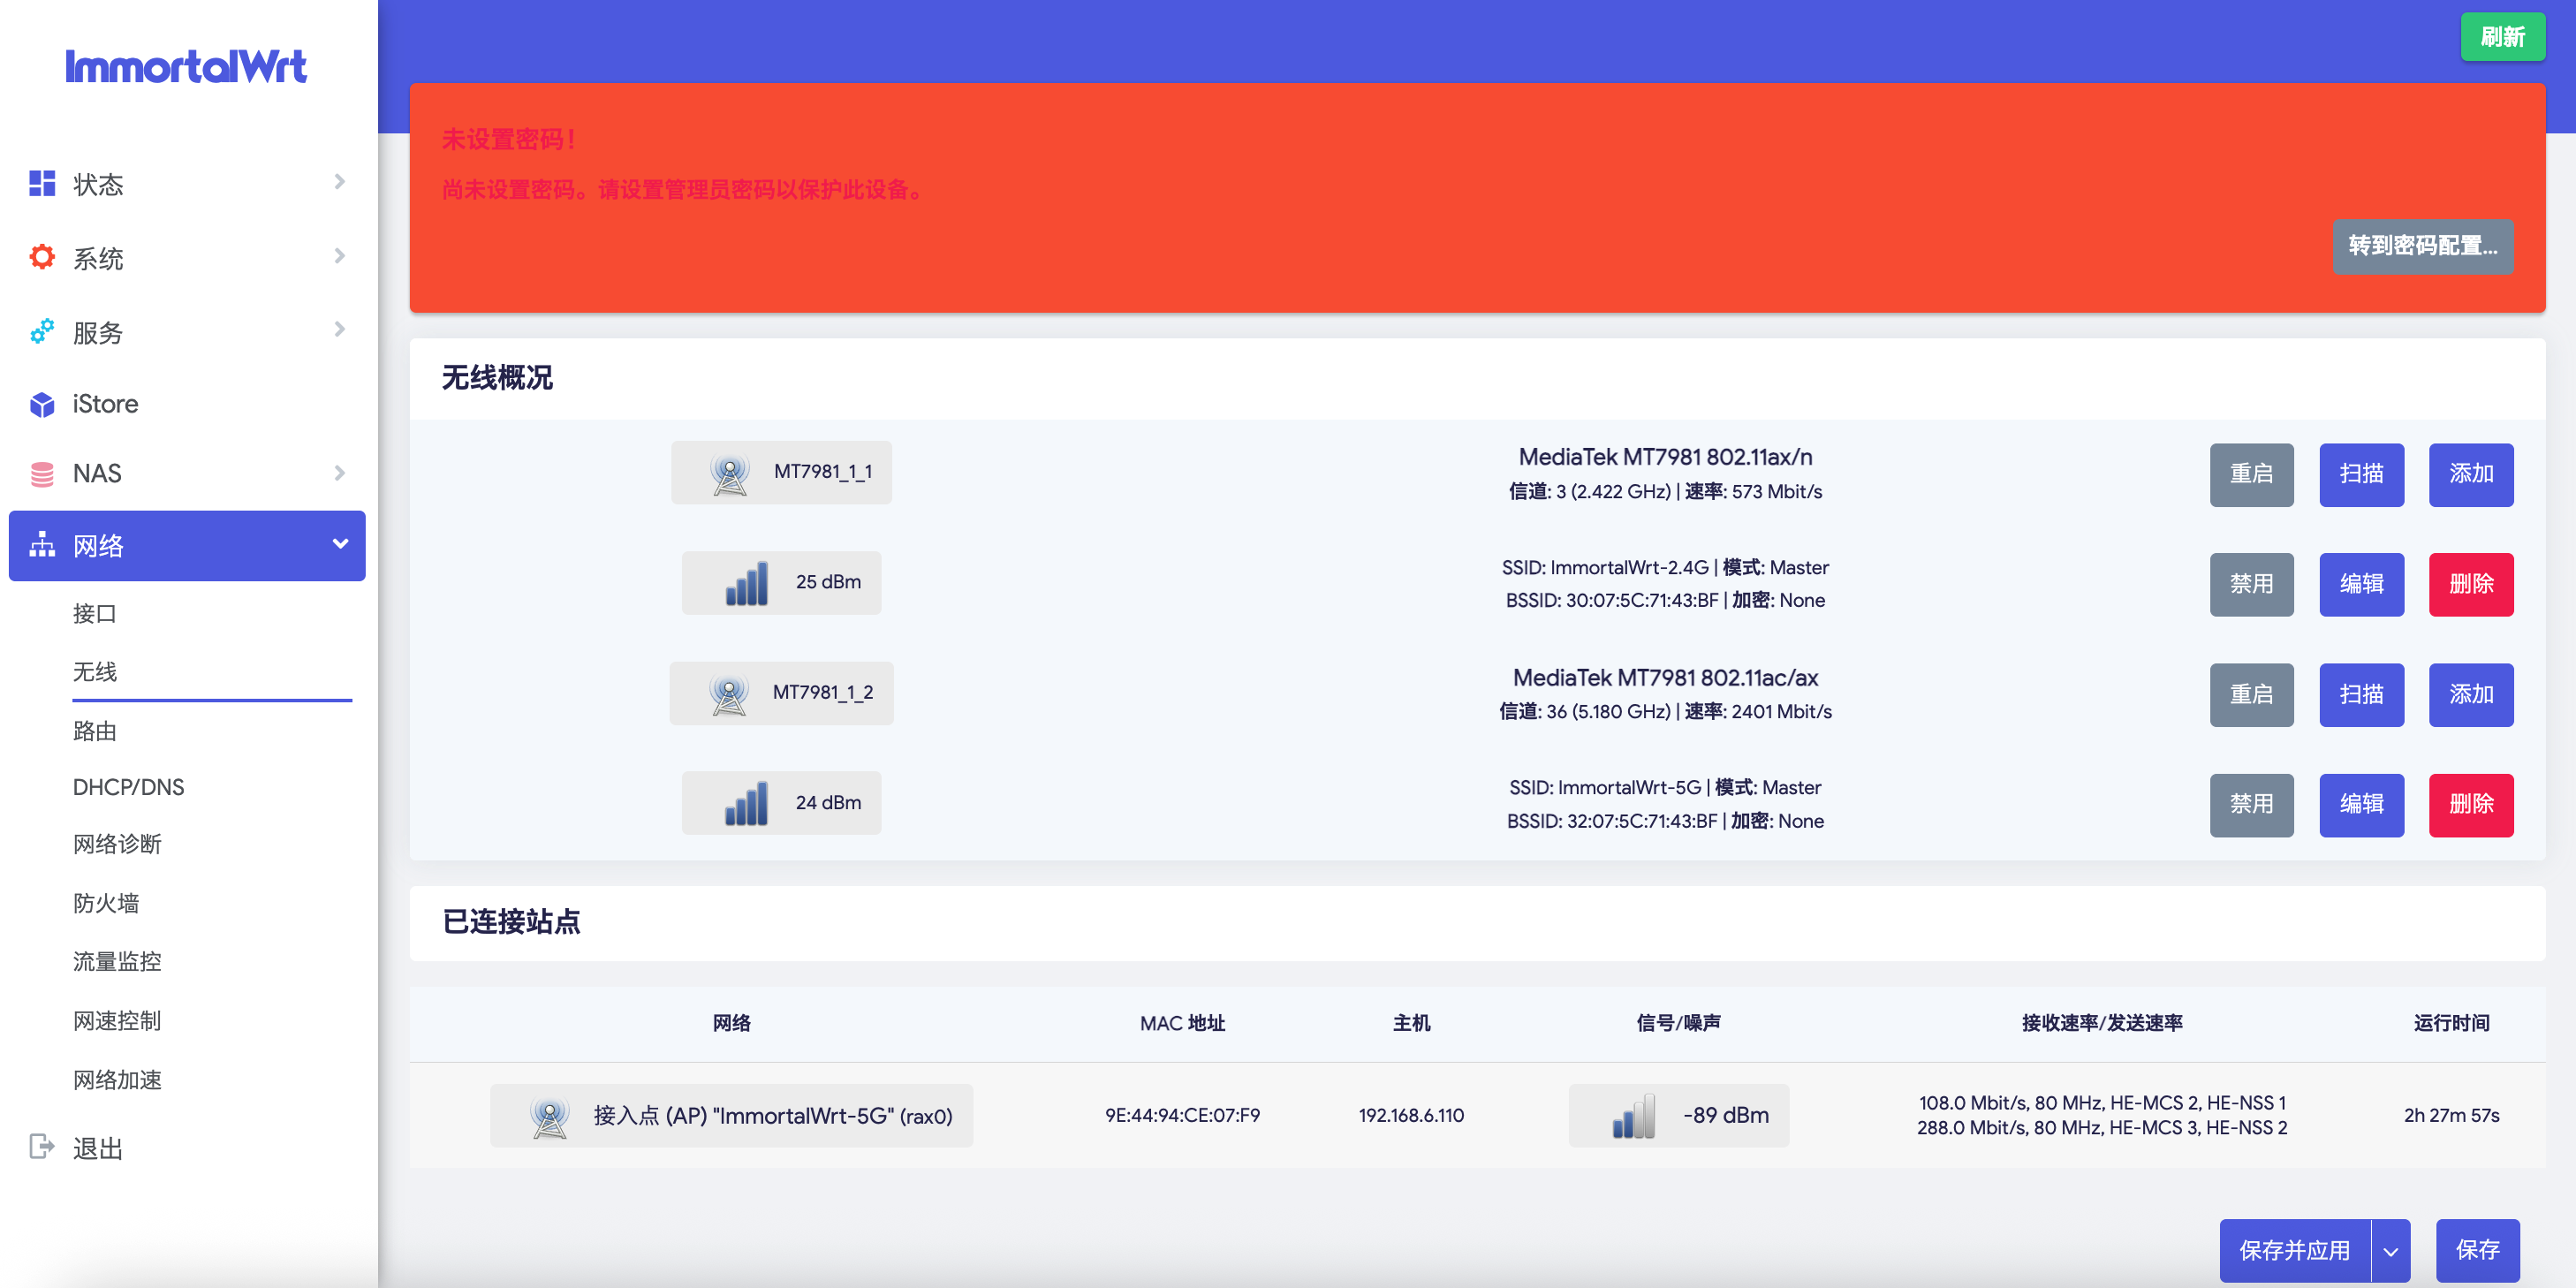Click the ImmortalWrt logo

pos(186,66)
